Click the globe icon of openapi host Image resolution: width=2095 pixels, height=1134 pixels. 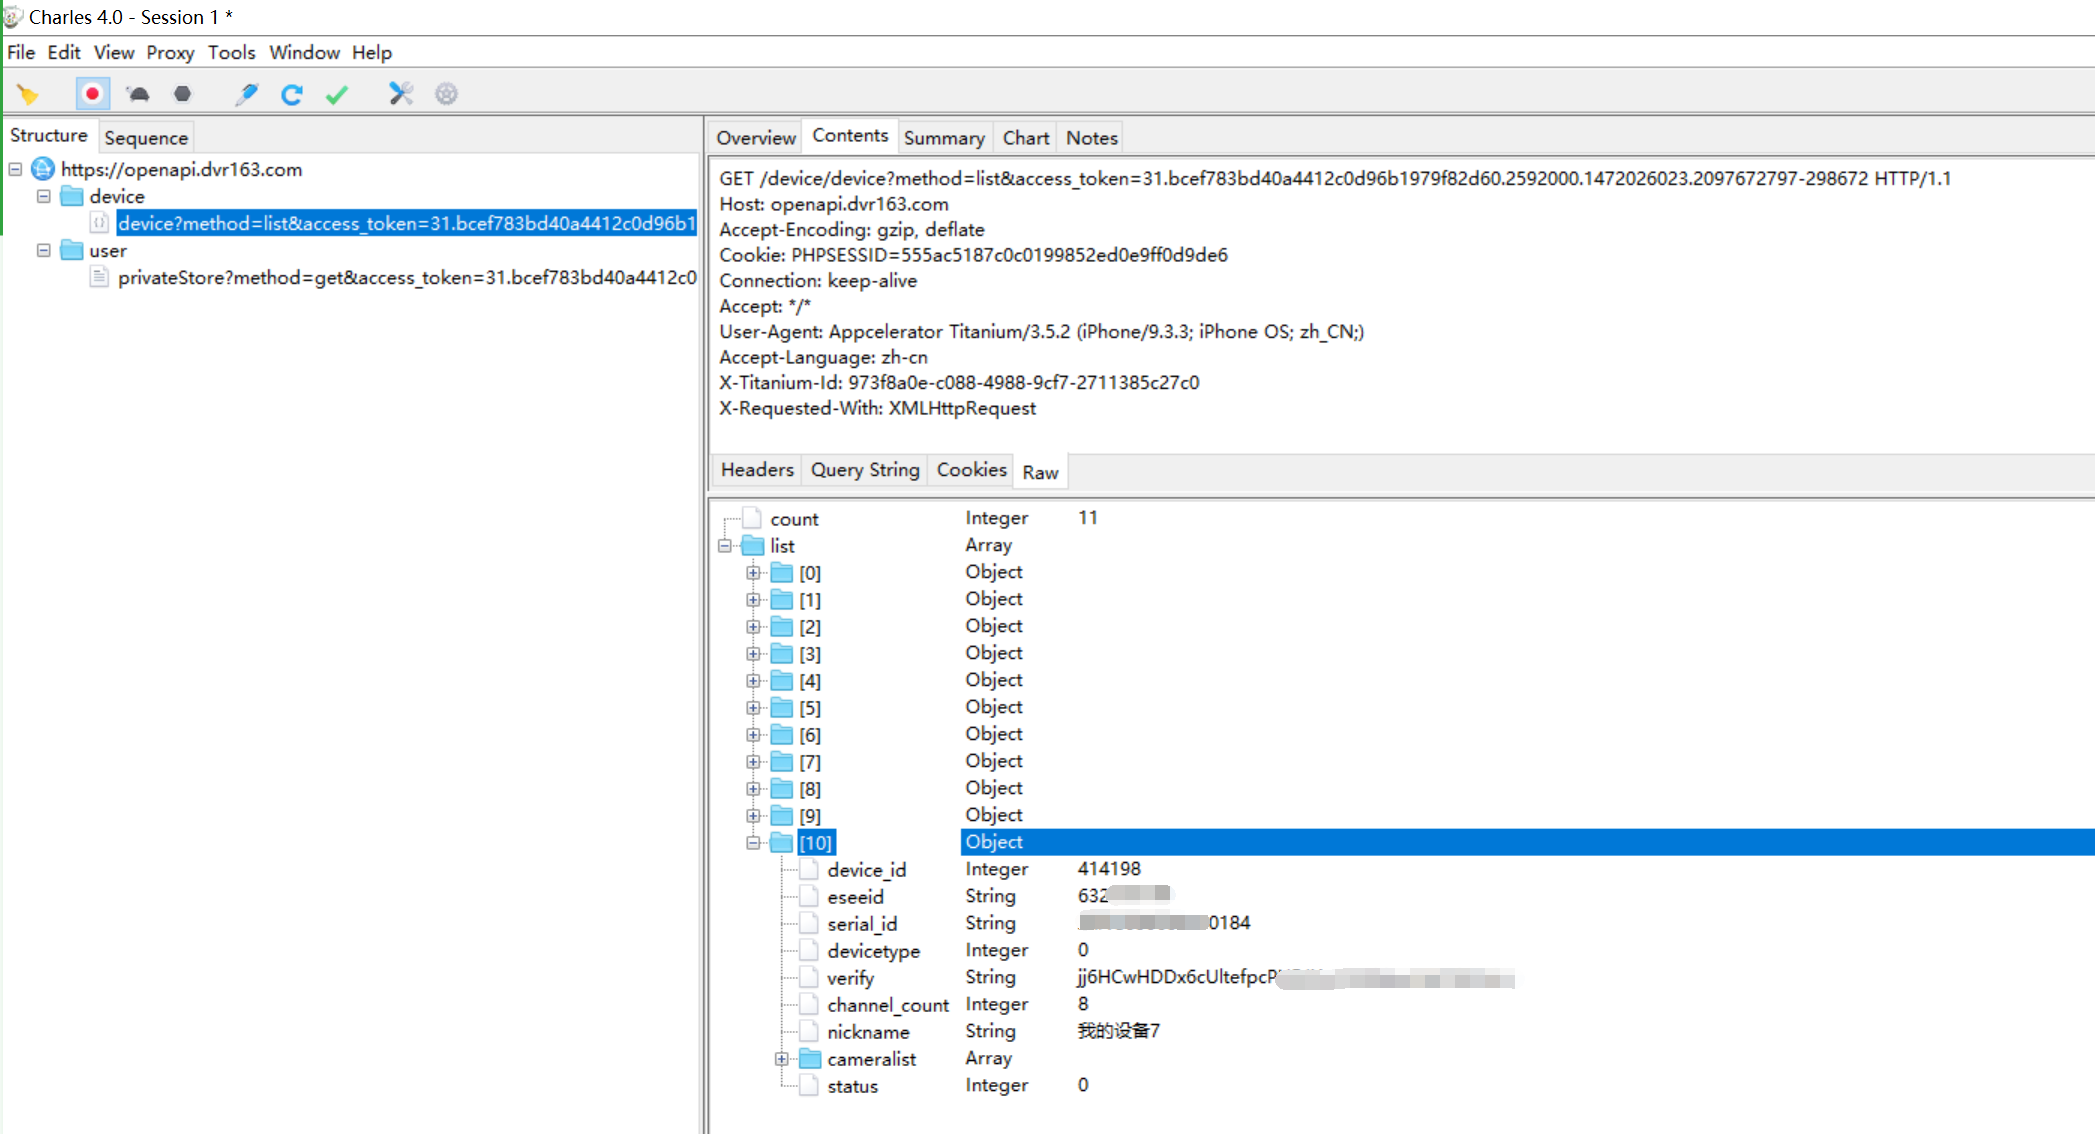click(x=43, y=169)
